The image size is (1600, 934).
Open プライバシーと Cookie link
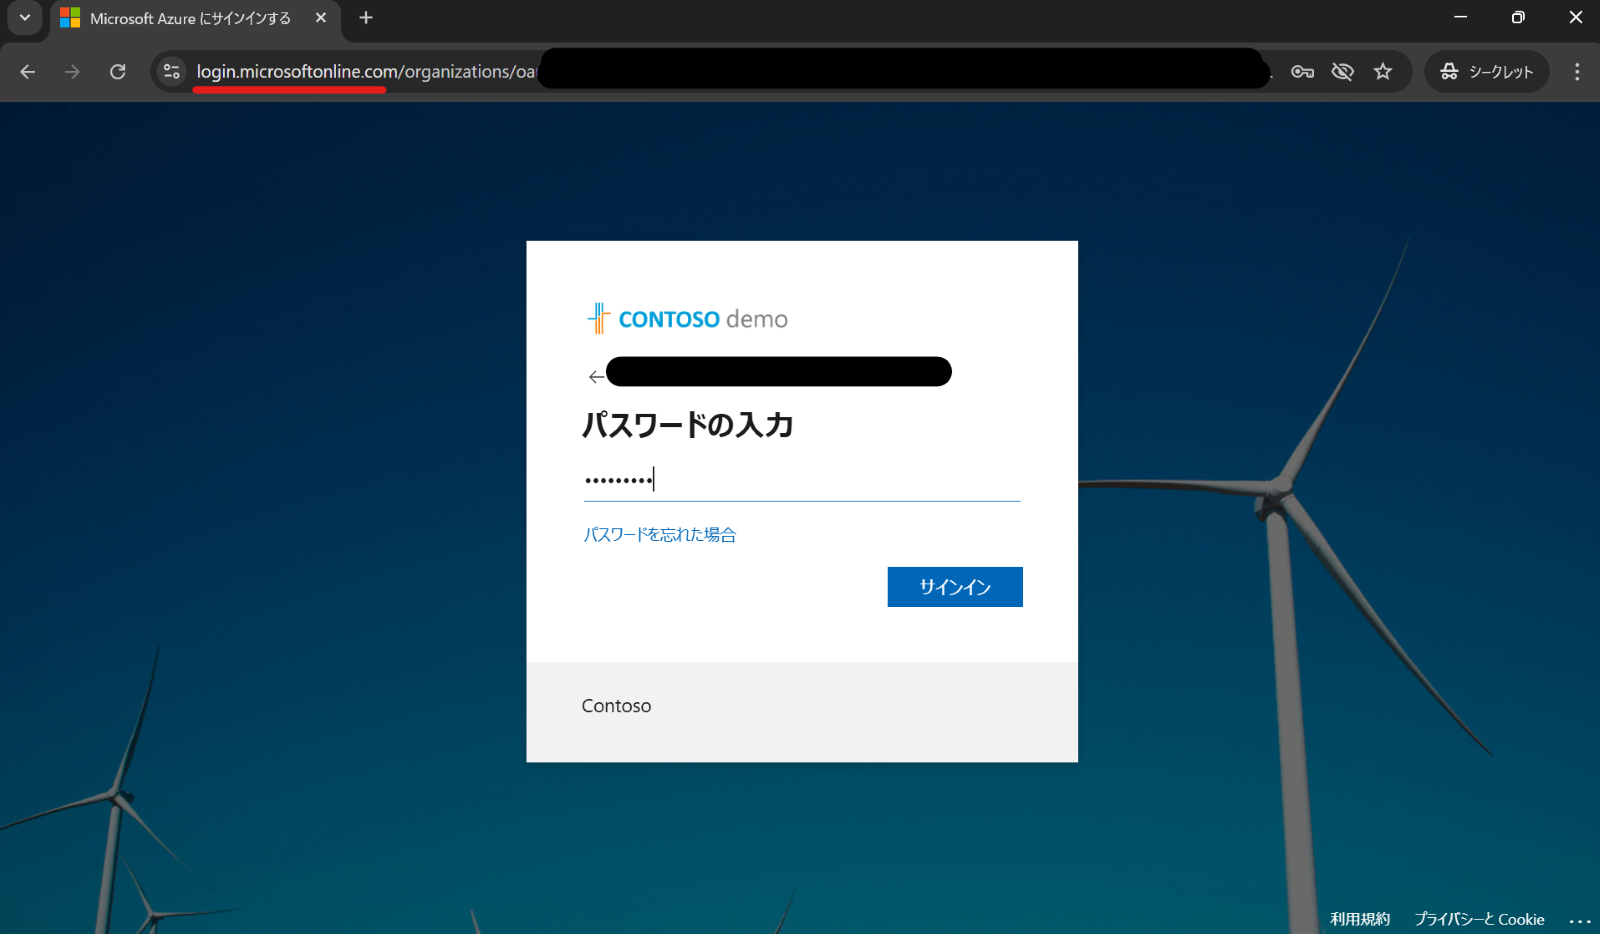(x=1479, y=919)
